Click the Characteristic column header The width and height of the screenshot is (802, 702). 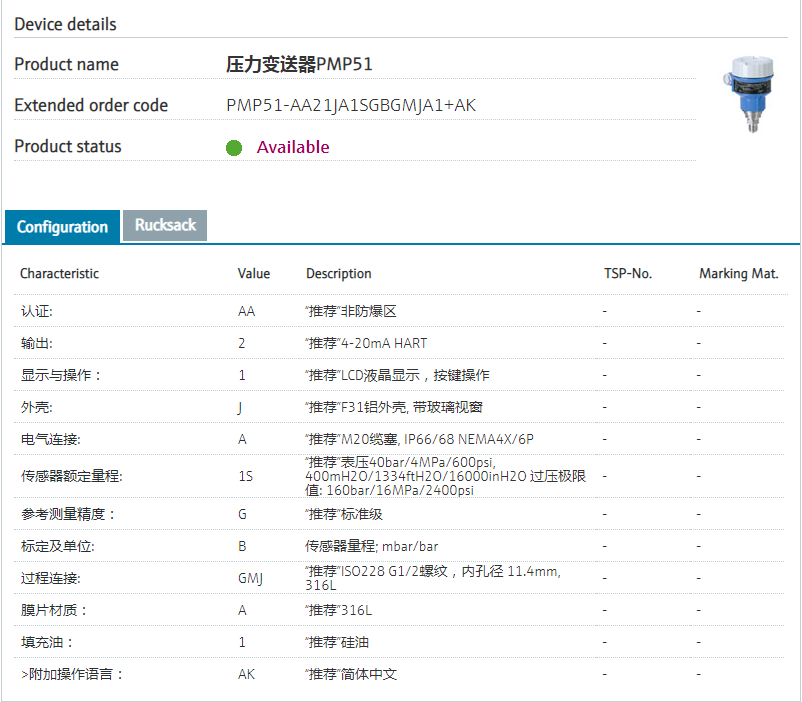pyautogui.click(x=59, y=273)
